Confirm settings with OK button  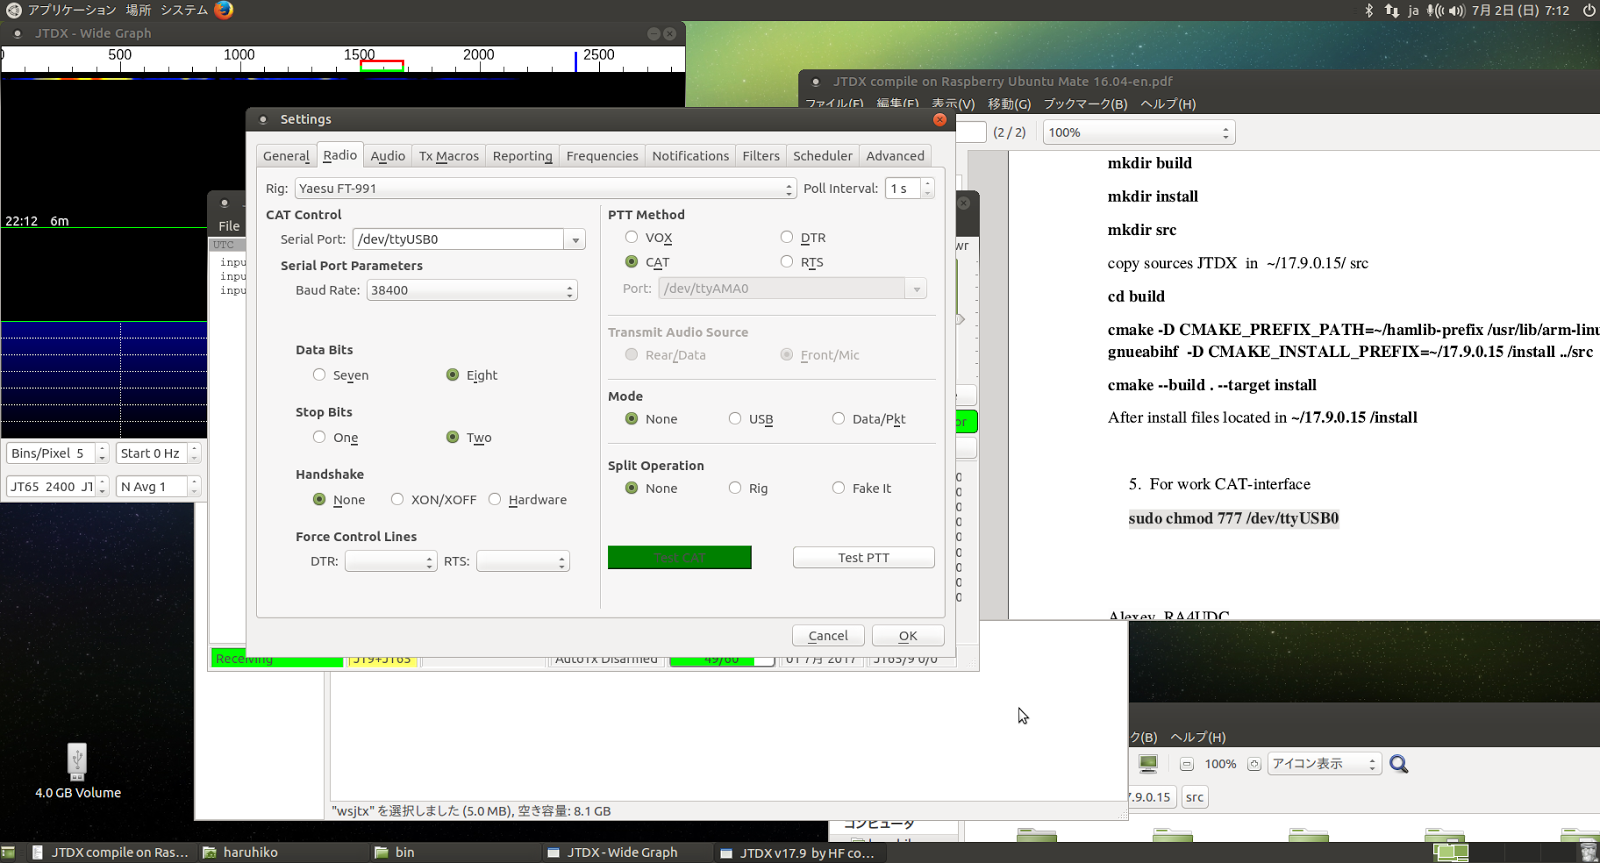click(x=908, y=636)
